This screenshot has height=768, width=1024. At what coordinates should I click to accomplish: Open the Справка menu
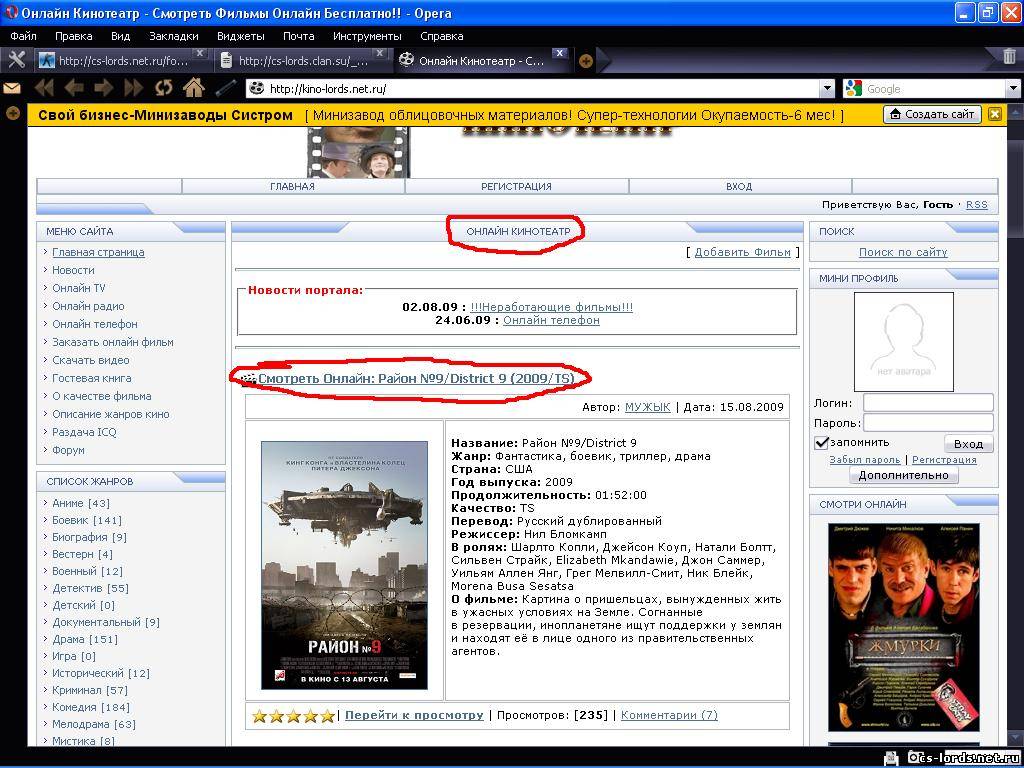tap(441, 36)
